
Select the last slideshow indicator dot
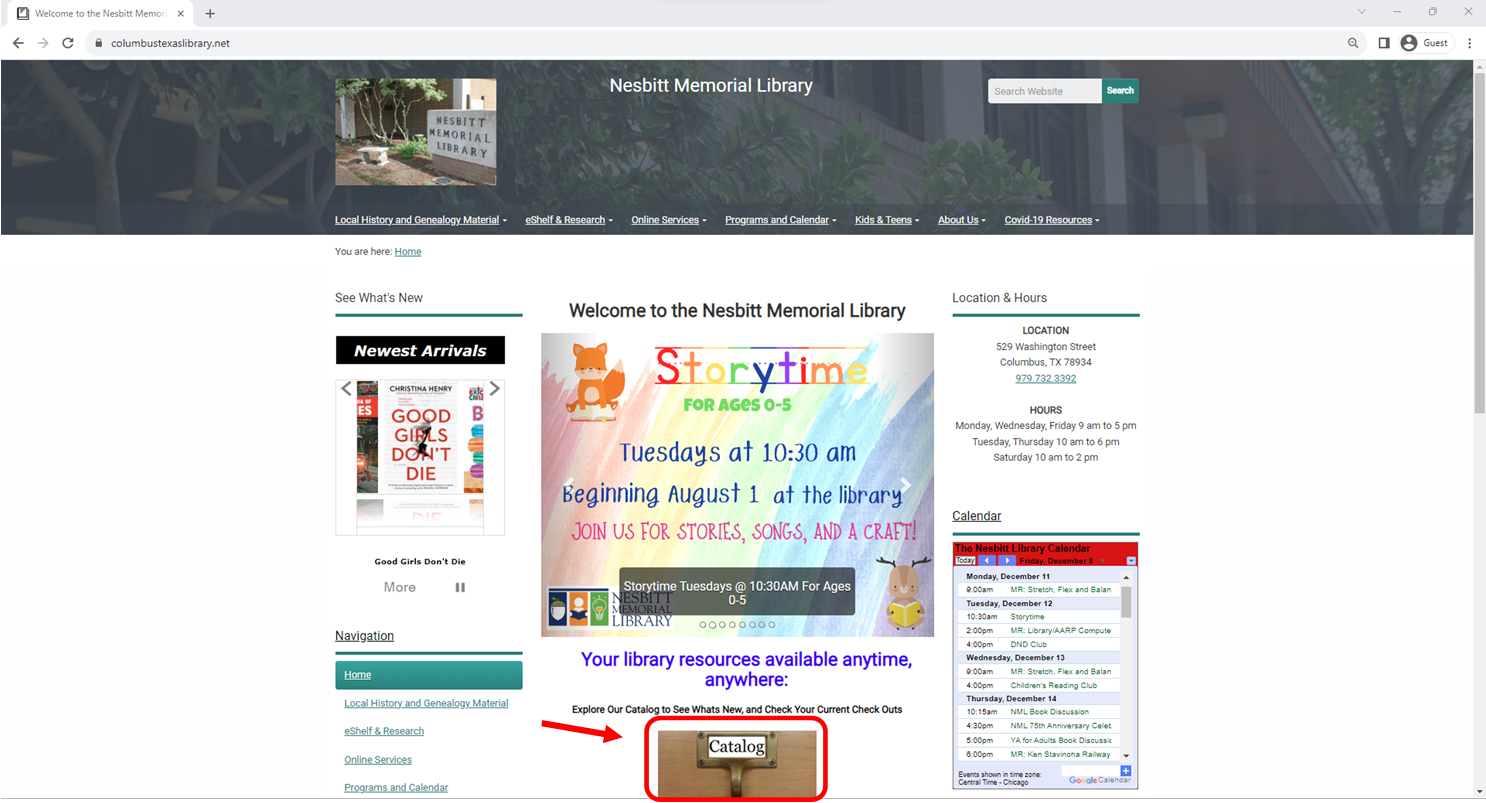point(771,625)
